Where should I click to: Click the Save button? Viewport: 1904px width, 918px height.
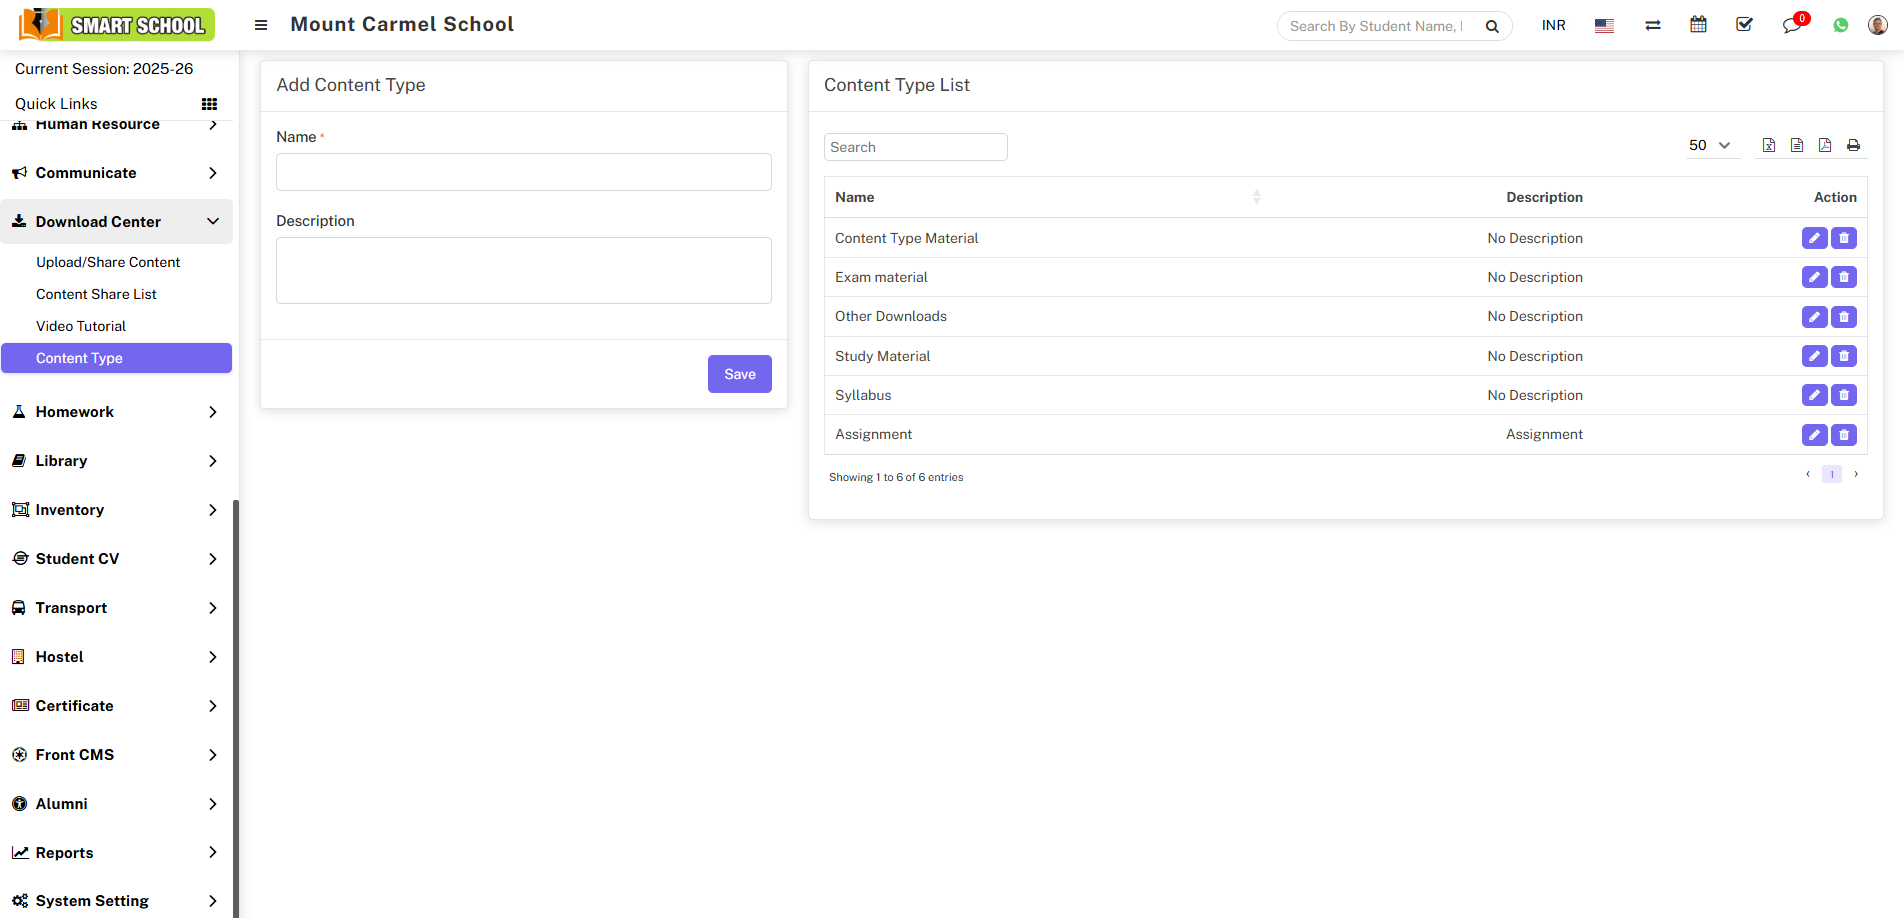[739, 374]
